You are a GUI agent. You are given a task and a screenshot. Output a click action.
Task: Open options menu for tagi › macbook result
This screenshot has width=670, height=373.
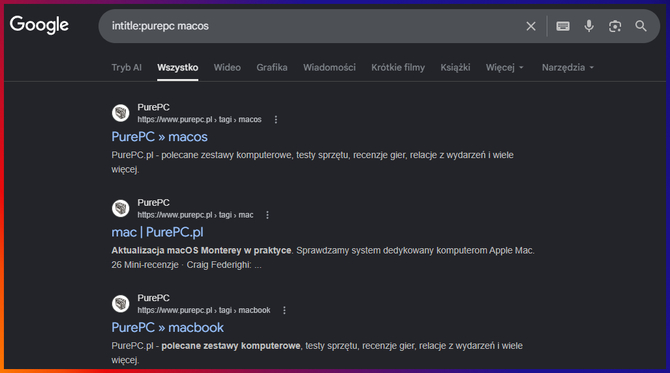point(285,310)
